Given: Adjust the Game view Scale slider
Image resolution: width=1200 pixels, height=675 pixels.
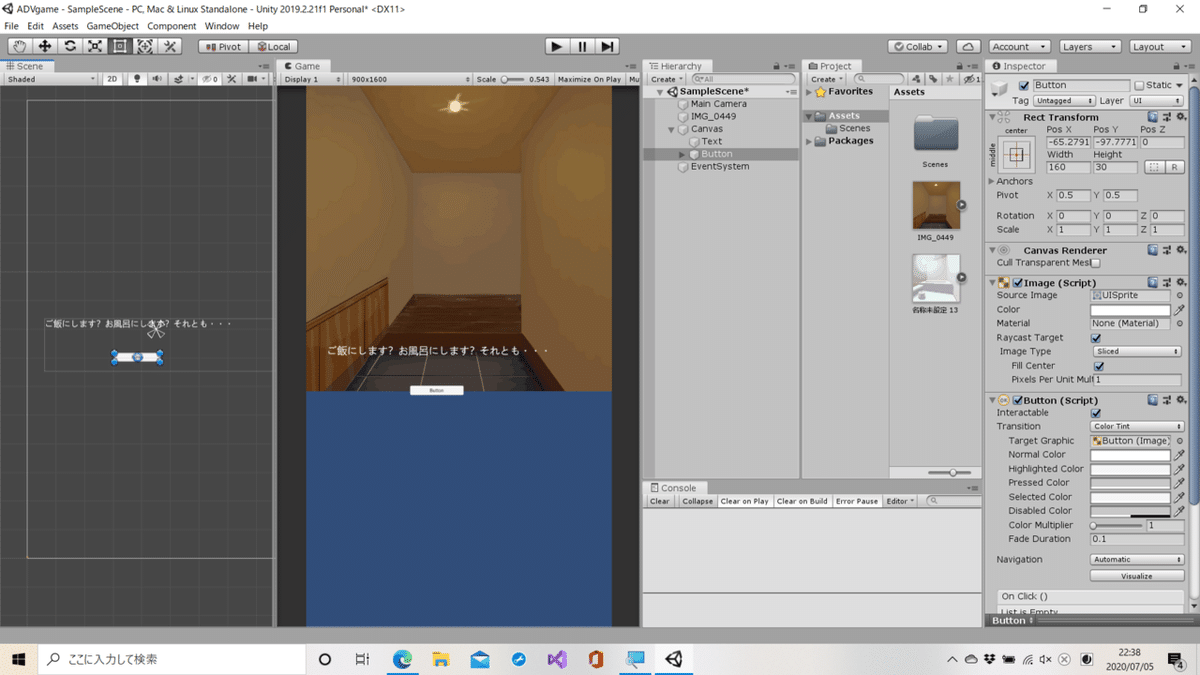Looking at the screenshot, I should tap(513, 79).
